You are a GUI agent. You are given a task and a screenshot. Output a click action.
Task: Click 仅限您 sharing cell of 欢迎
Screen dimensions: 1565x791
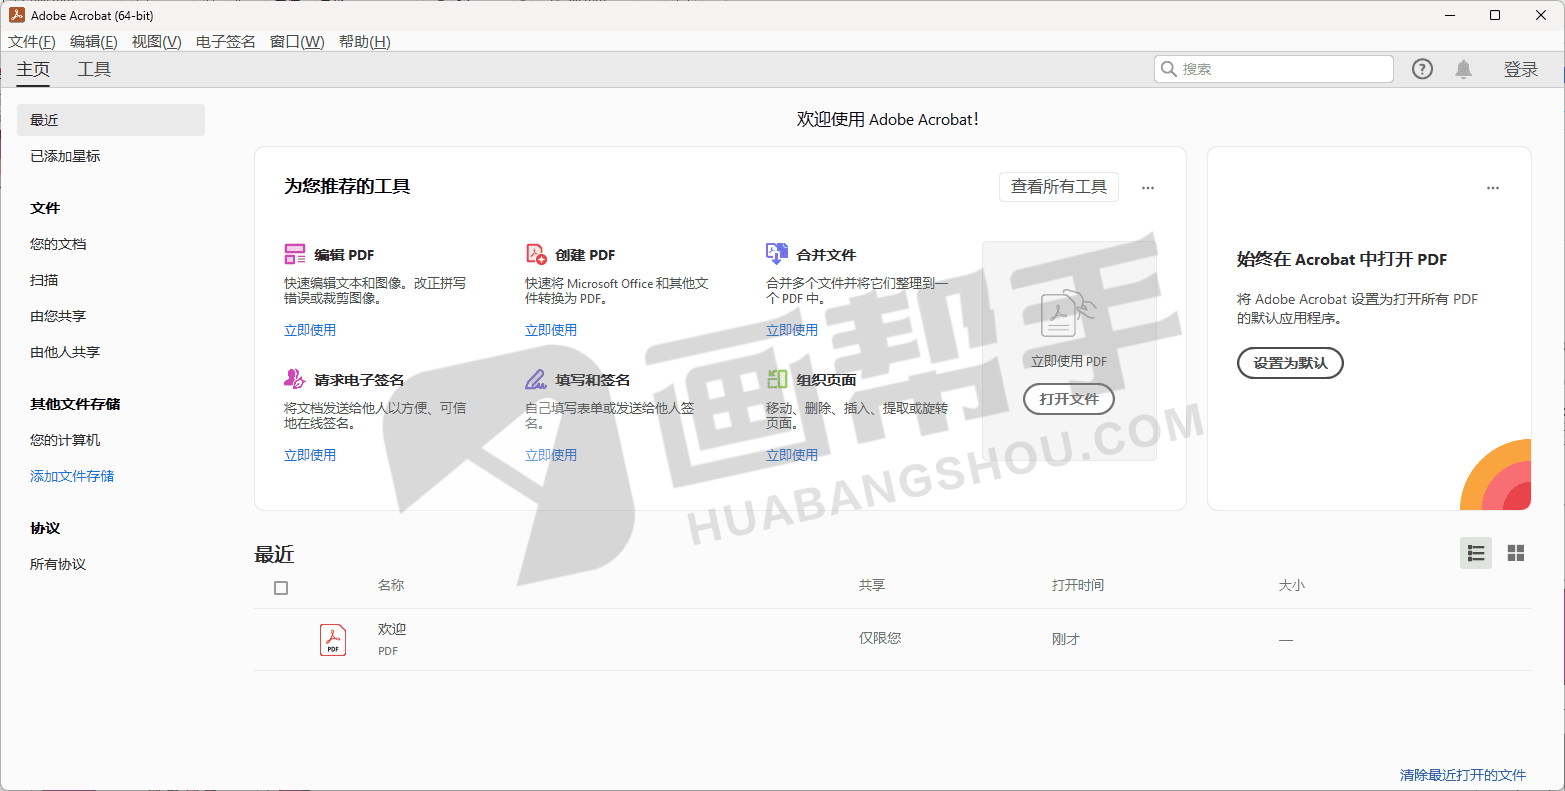click(x=880, y=638)
